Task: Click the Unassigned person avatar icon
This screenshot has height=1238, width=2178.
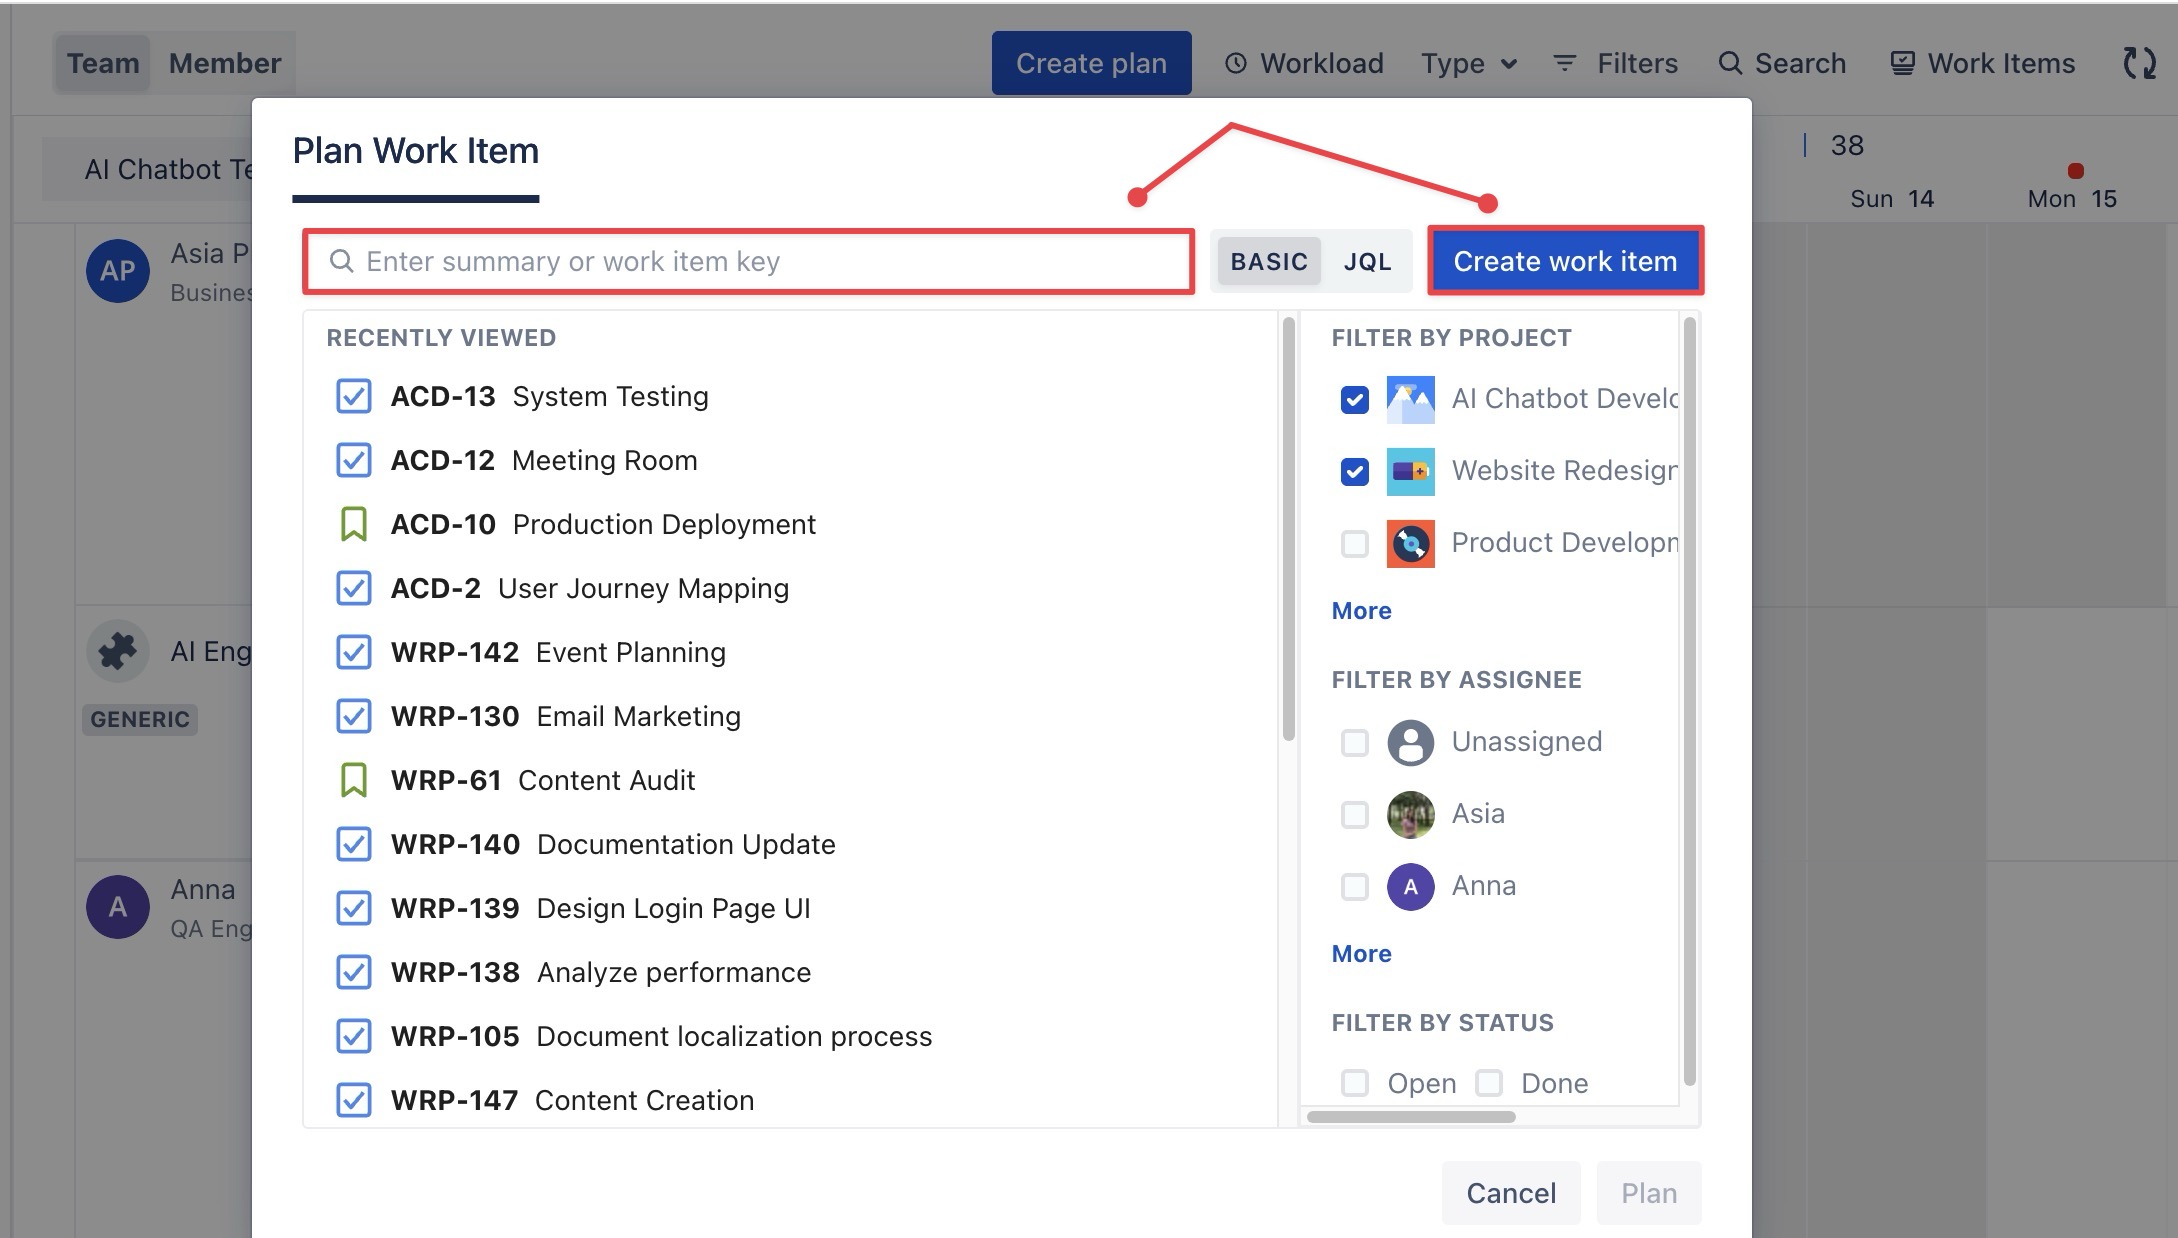Action: coord(1410,742)
